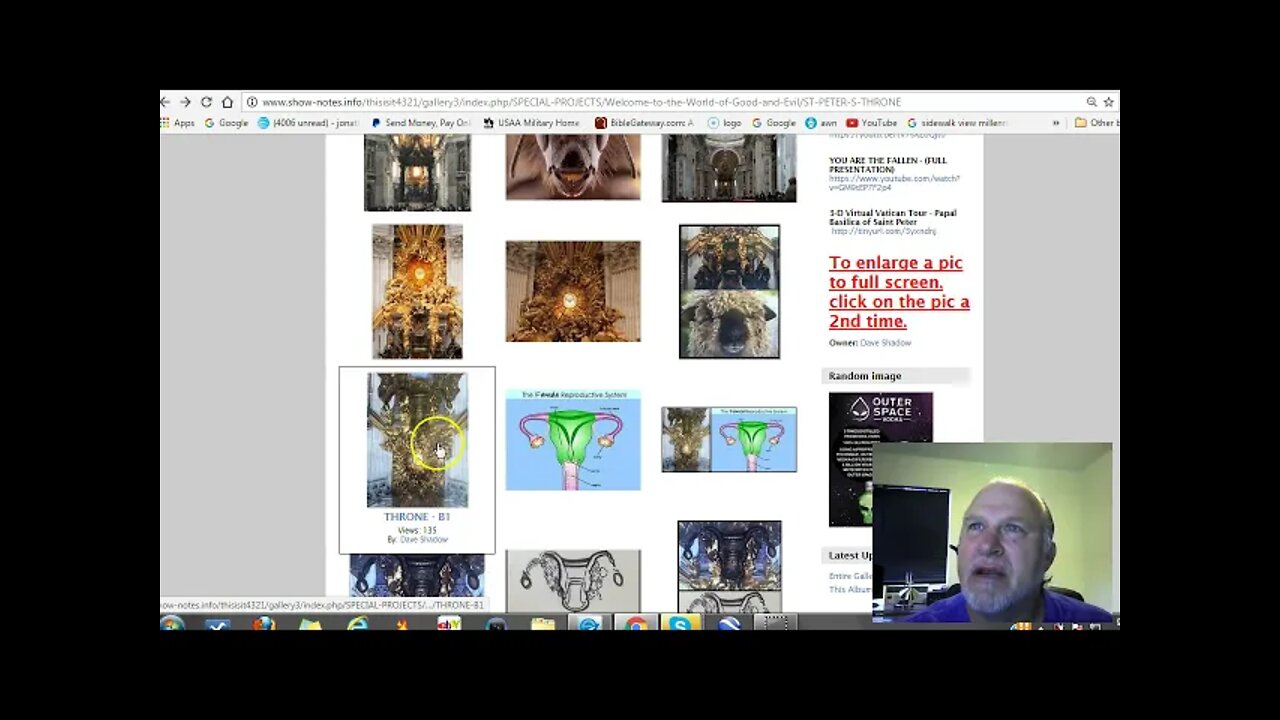
Task: Open the first Google bookmark
Action: click(x=226, y=123)
